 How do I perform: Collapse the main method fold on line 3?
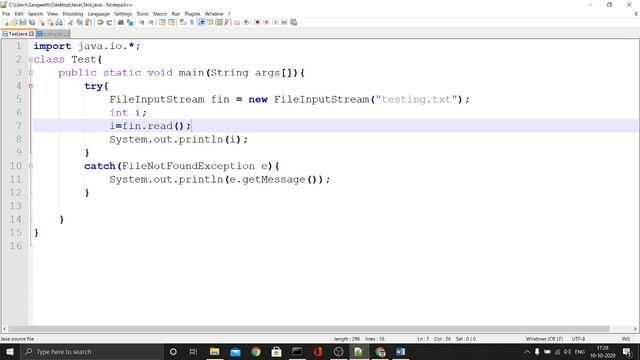click(31, 73)
